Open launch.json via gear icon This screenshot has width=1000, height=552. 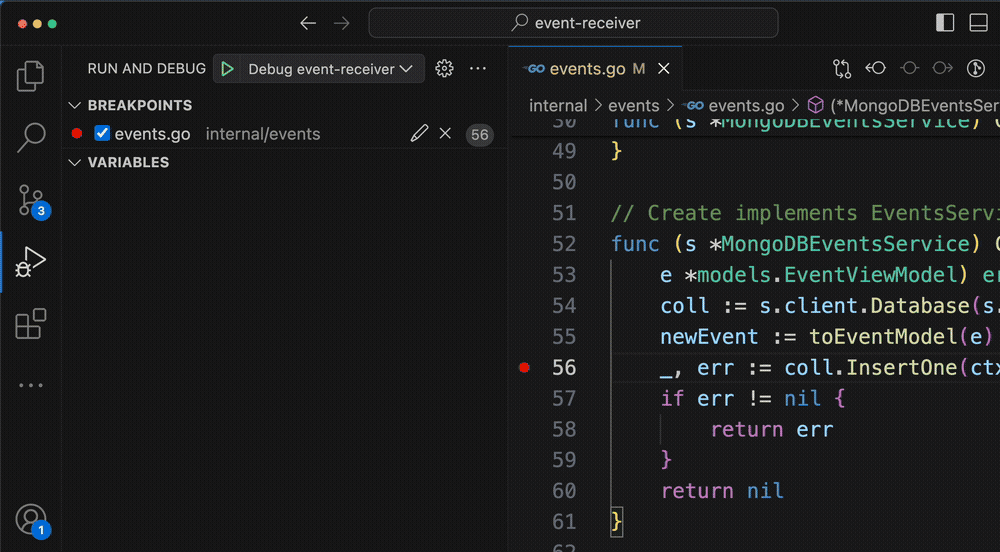coord(444,68)
